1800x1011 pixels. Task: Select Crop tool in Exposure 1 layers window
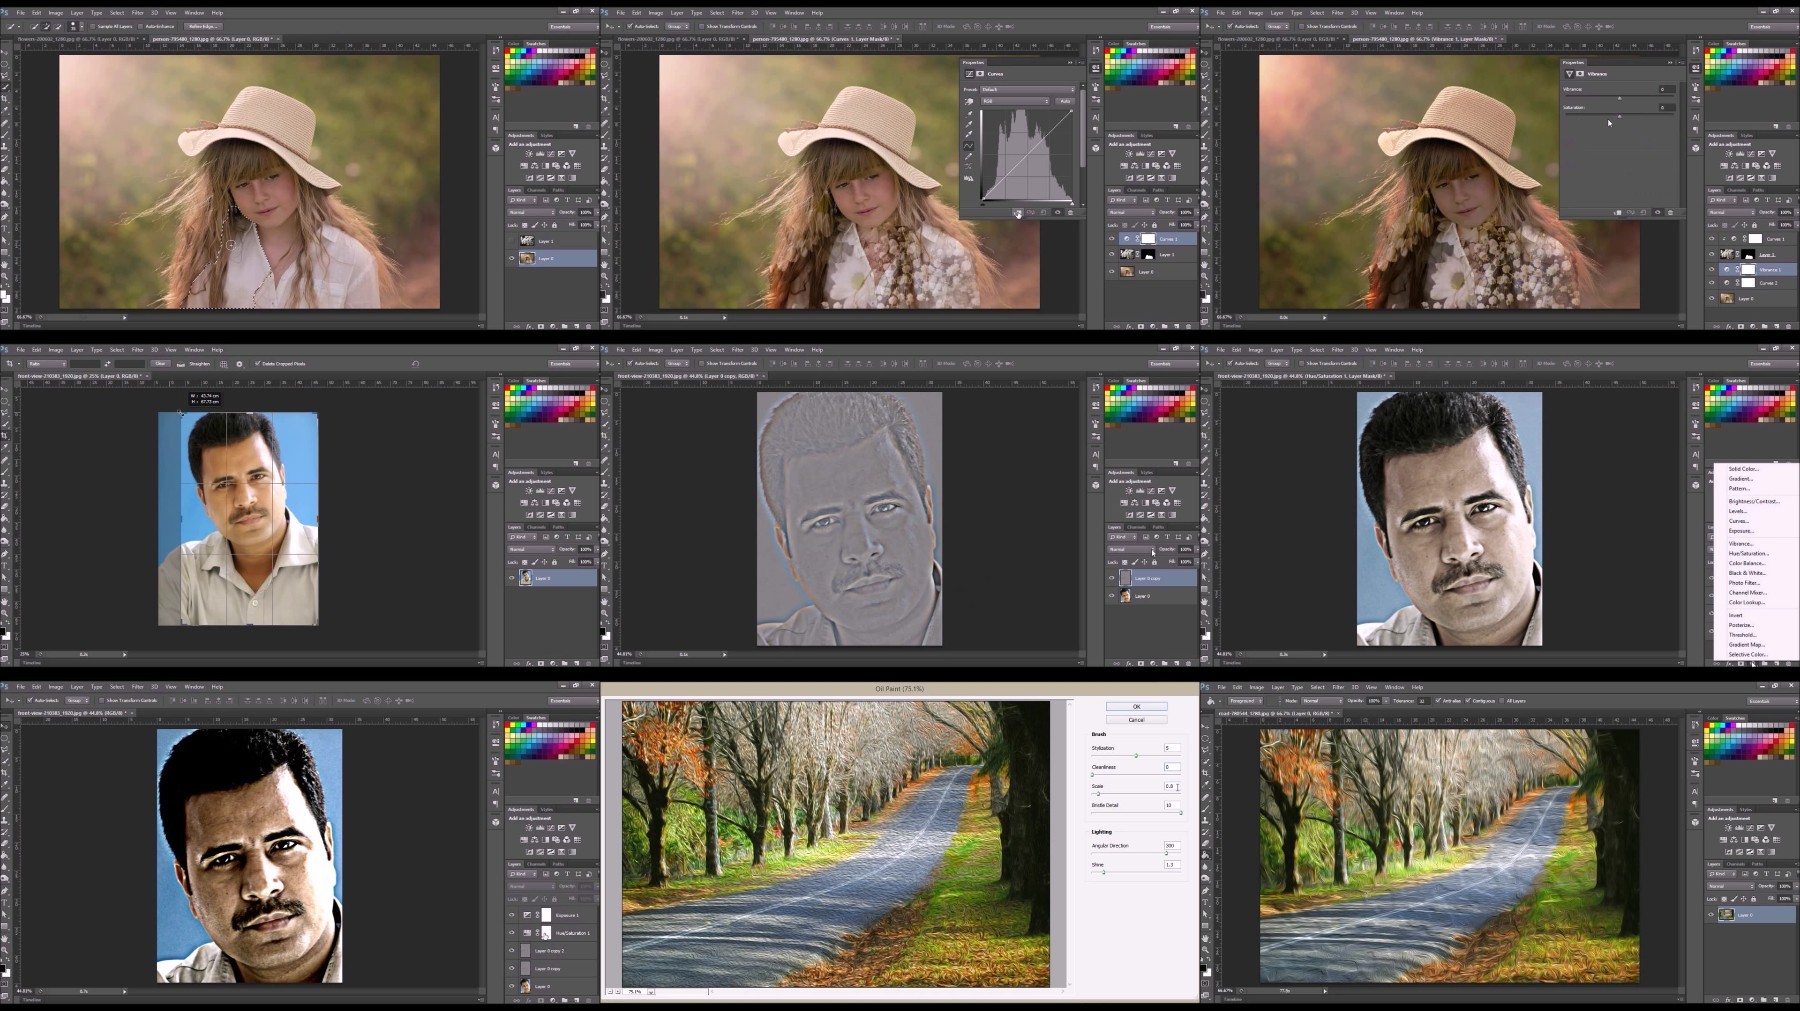click(5, 773)
